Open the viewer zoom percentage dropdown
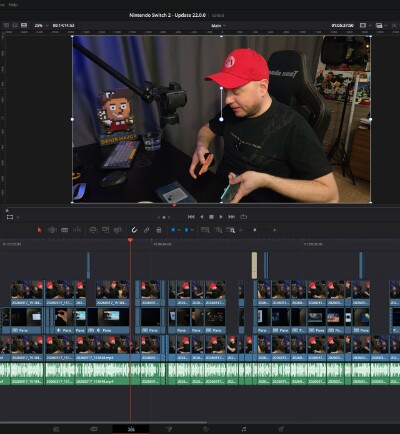 (41, 26)
